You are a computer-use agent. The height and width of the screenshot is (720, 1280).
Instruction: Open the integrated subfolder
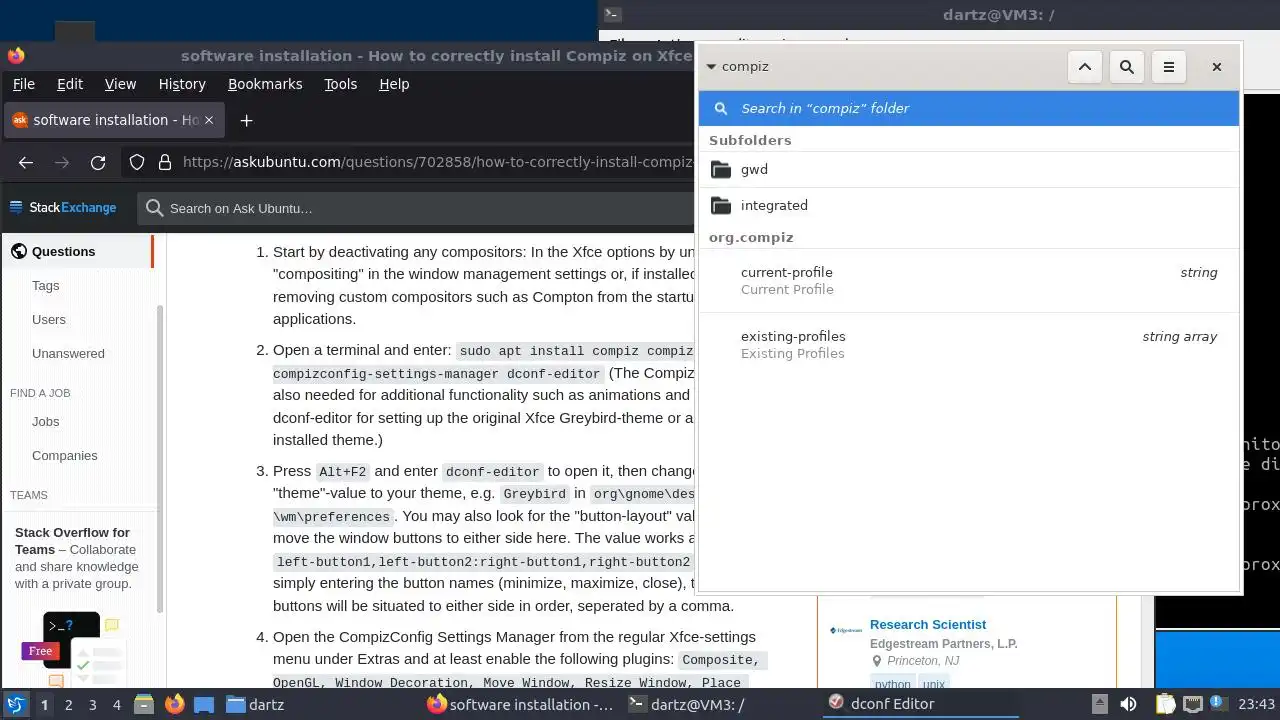point(969,206)
